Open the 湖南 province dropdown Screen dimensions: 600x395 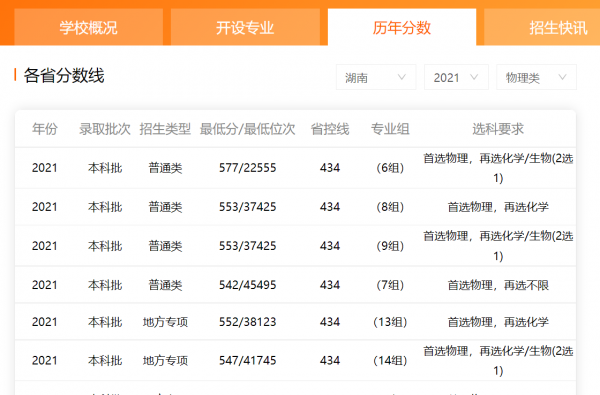point(376,77)
